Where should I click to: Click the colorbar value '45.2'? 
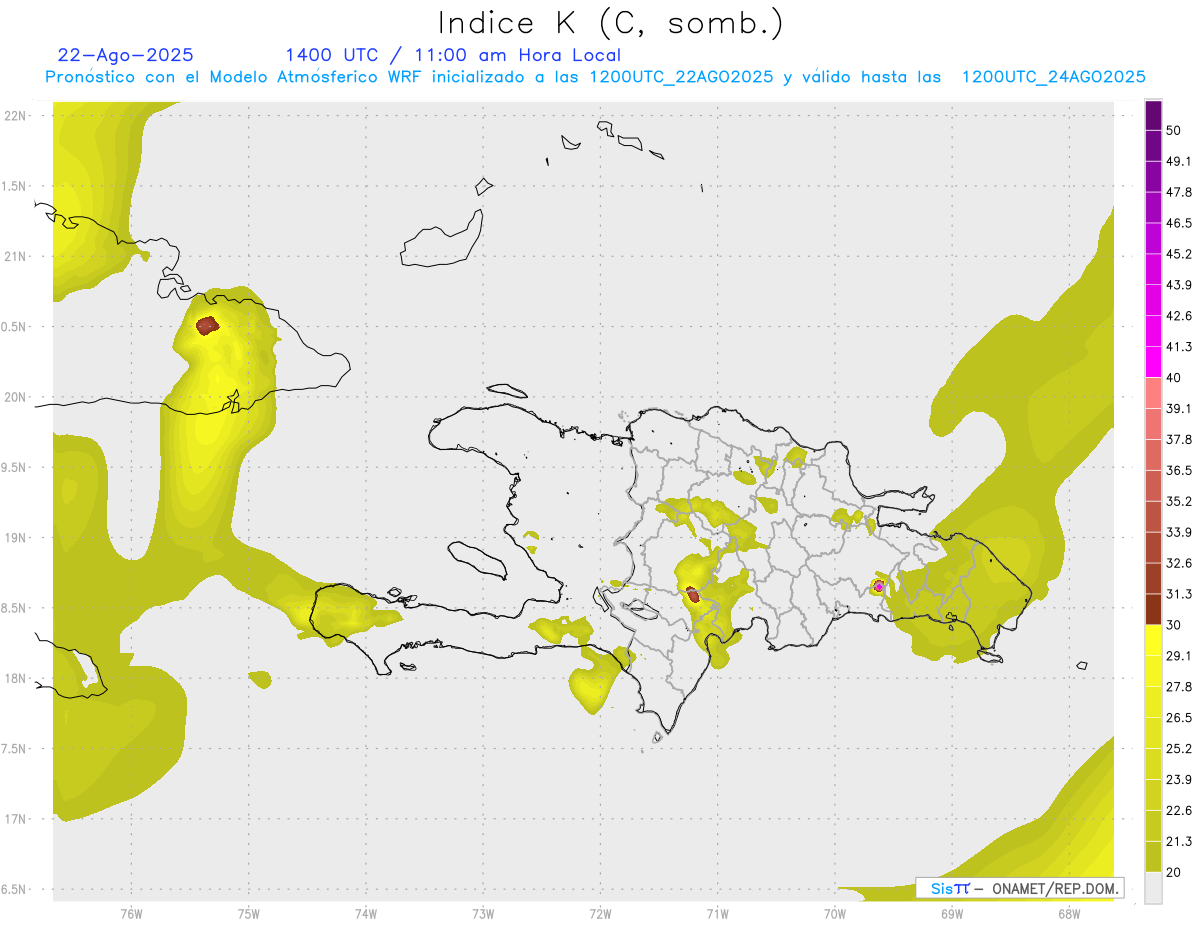tap(1179, 254)
